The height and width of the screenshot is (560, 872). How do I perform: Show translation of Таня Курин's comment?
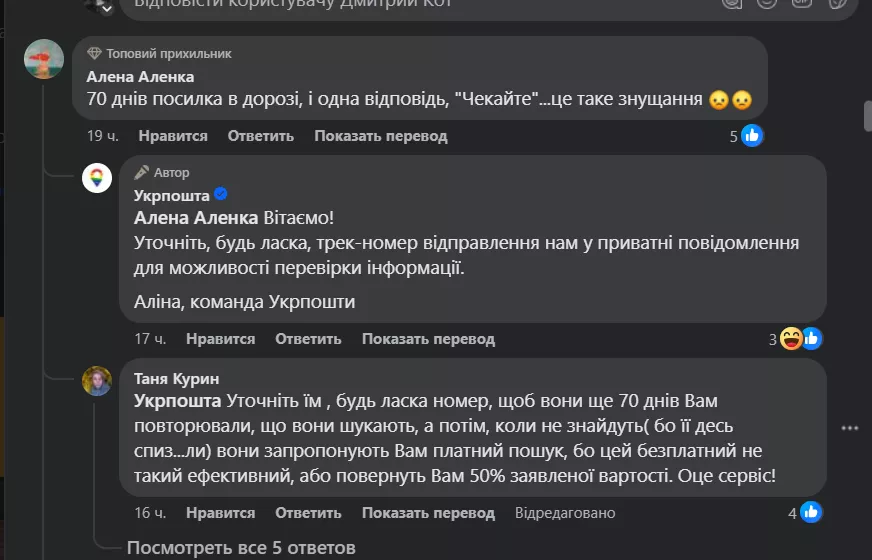tap(428, 513)
